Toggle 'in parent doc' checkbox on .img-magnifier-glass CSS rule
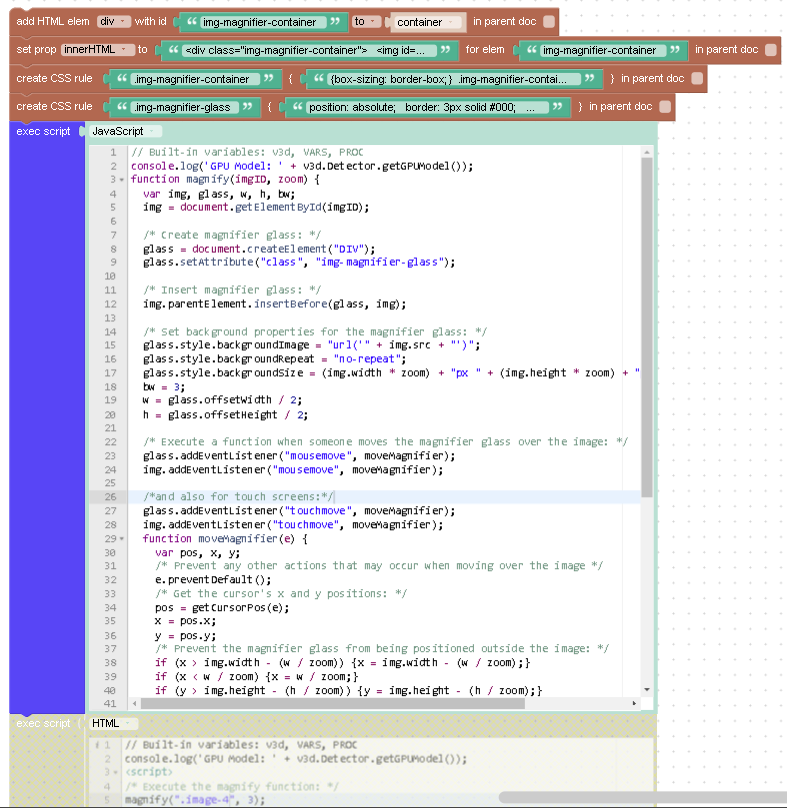 coord(665,107)
